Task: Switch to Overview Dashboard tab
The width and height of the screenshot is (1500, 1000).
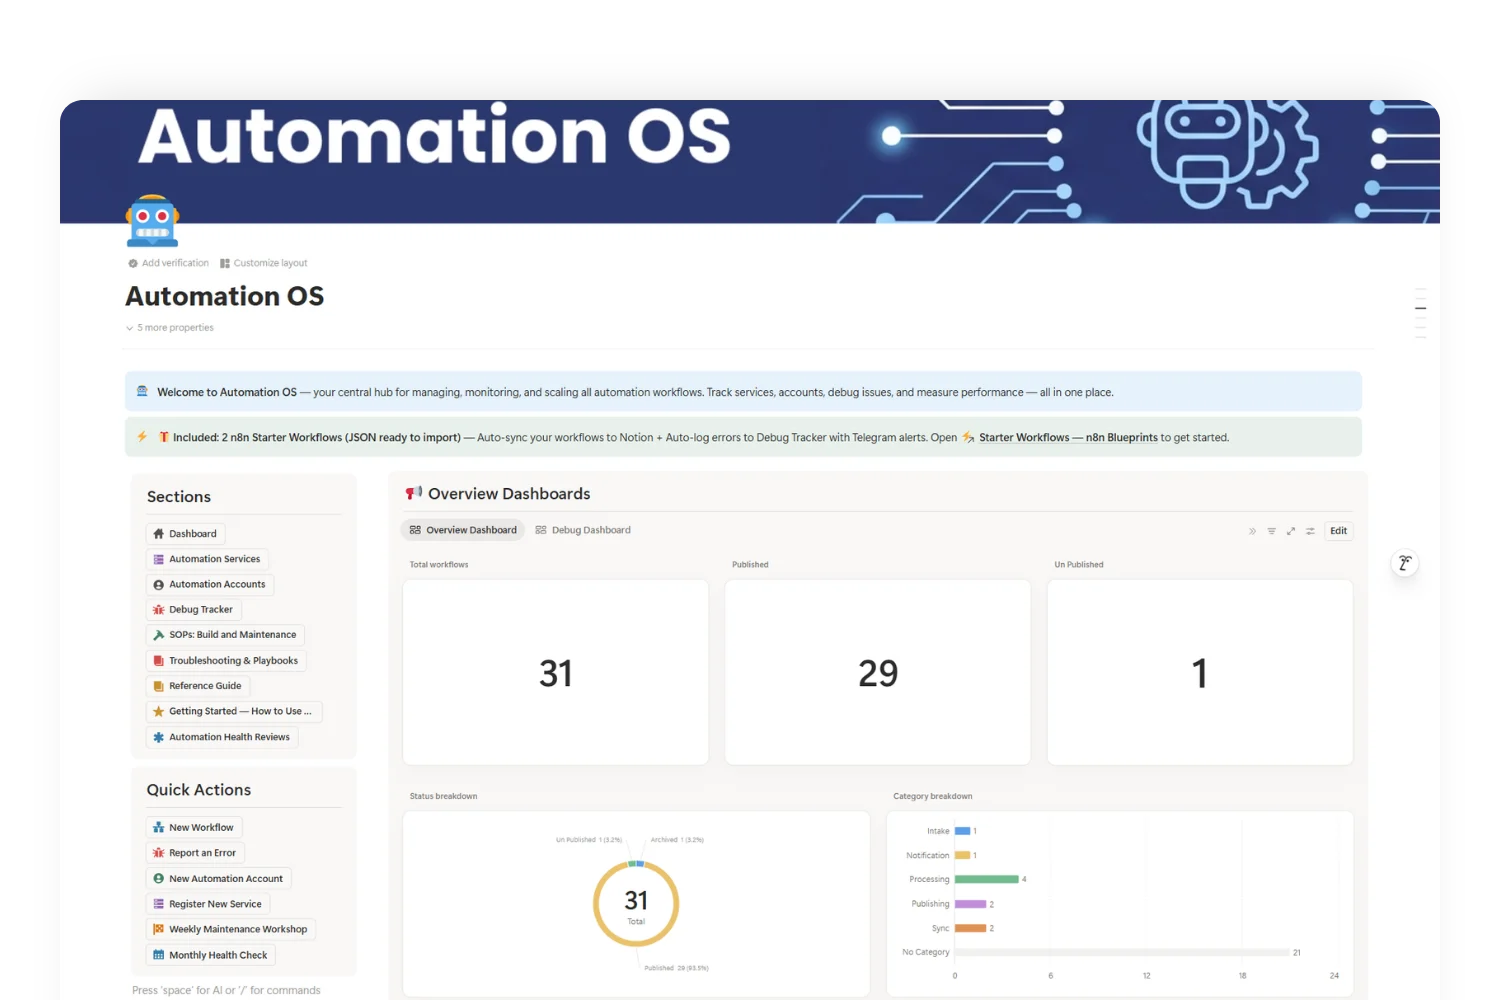Action: 463,530
